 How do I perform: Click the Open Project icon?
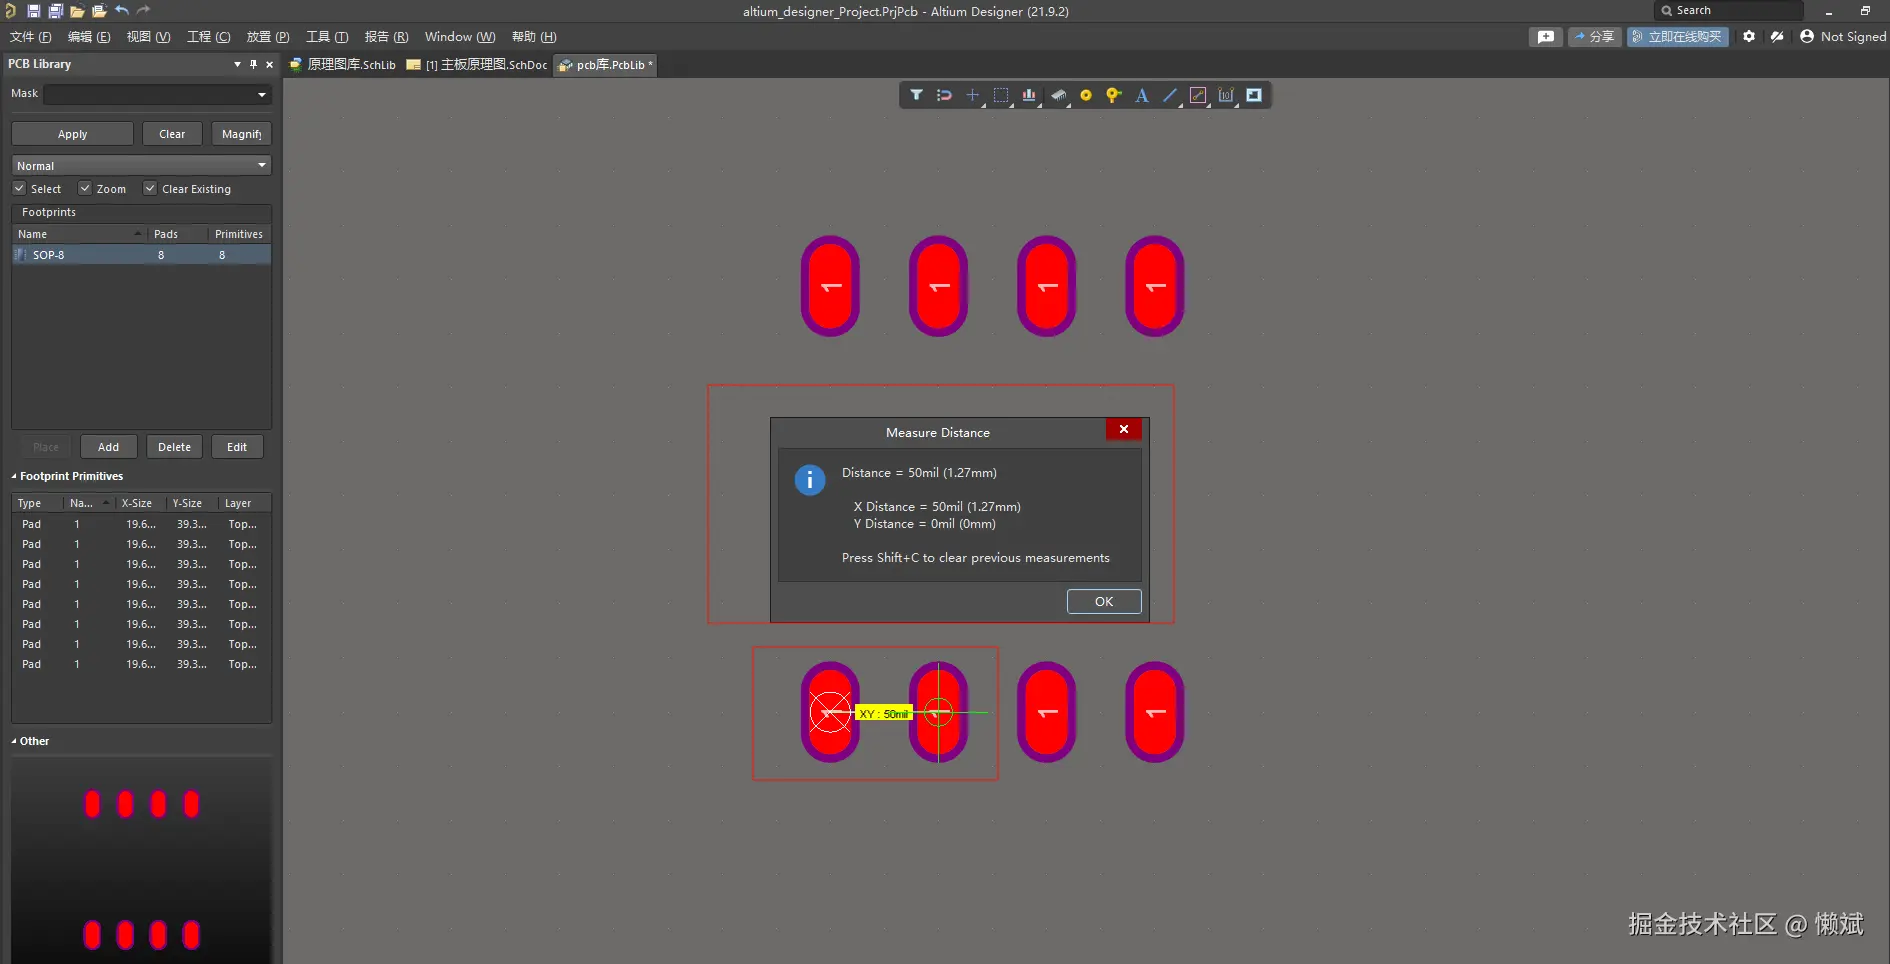click(99, 11)
